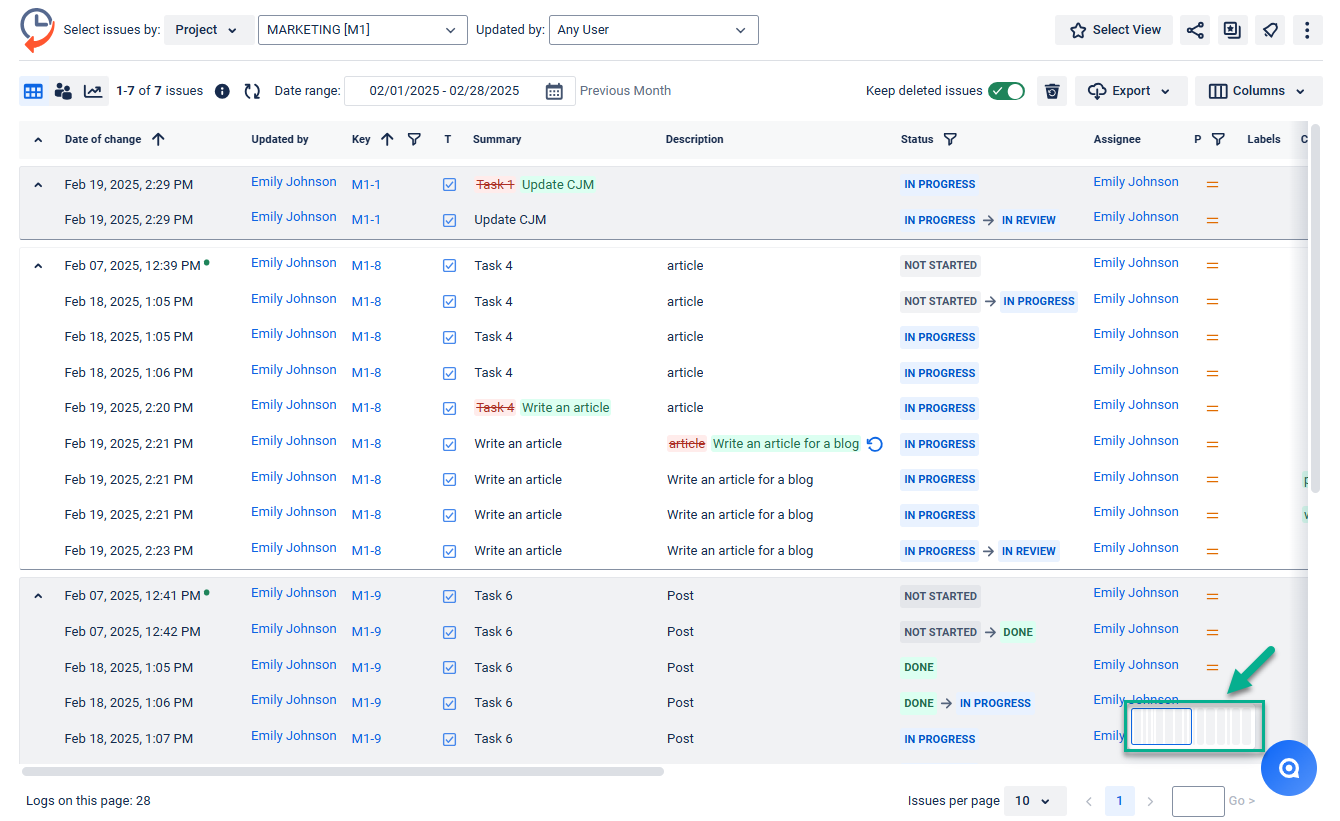Collapse the M1-8 issue group
This screenshot has height=821, width=1340.
[x=38, y=266]
